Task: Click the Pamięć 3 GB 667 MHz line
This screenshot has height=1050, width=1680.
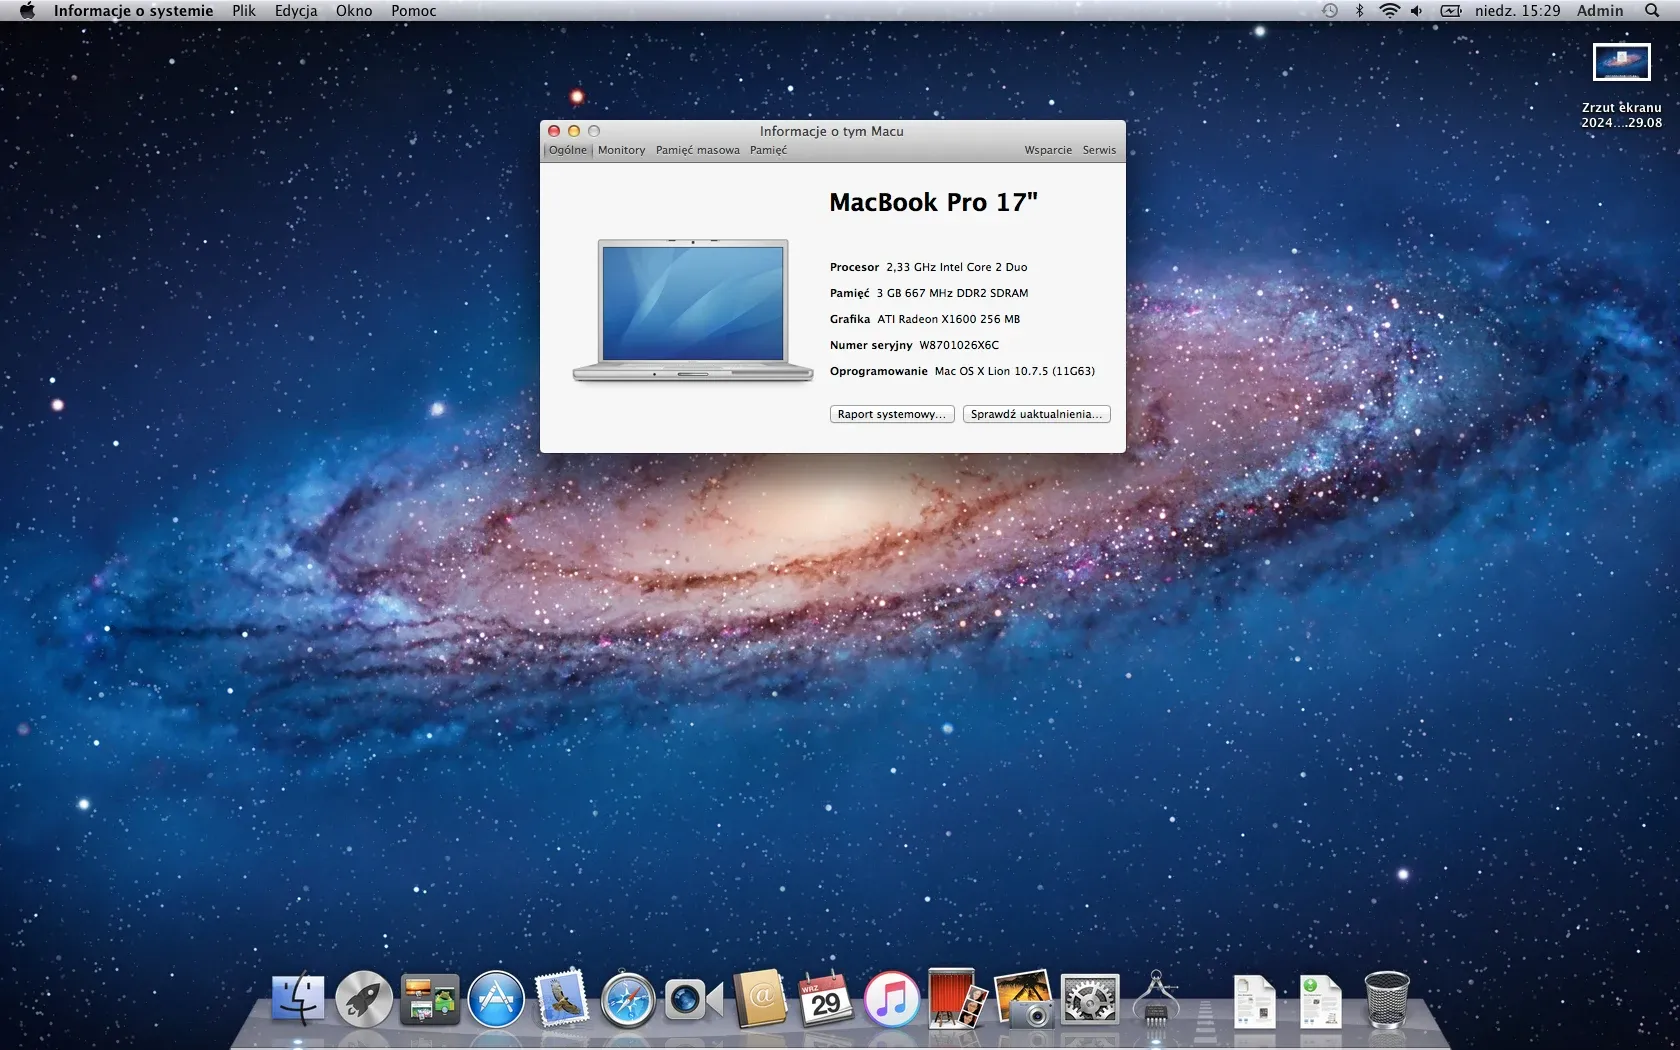Action: click(x=929, y=293)
